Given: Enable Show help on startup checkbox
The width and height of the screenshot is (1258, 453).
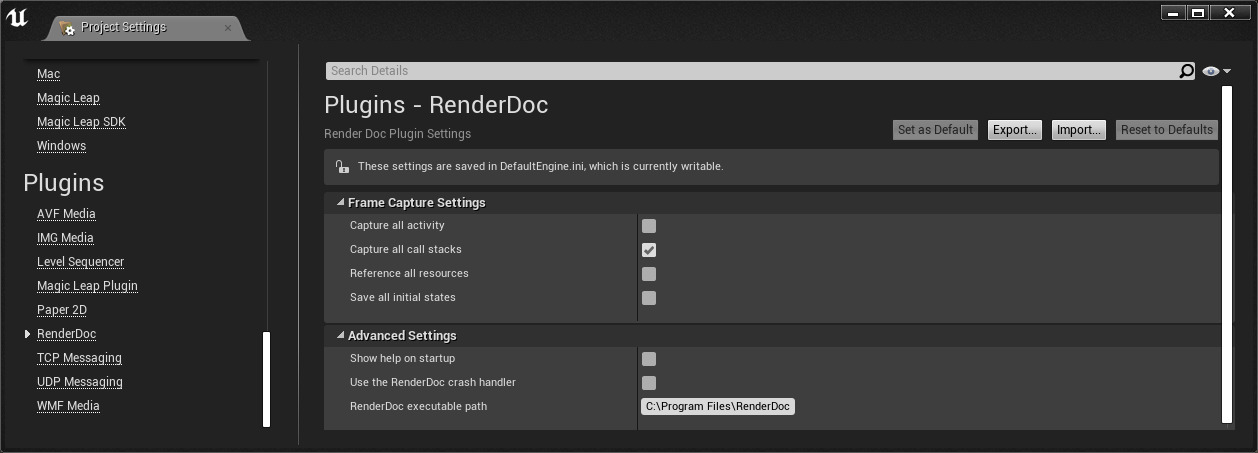Looking at the screenshot, I should (649, 359).
